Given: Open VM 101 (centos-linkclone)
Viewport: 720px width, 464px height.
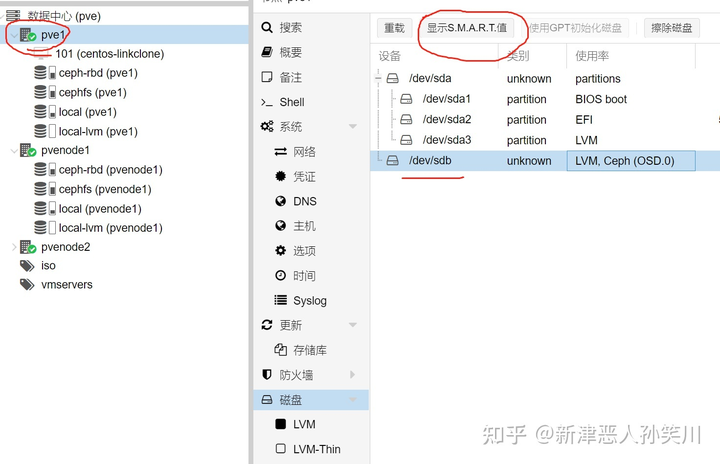Looking at the screenshot, I should point(109,54).
